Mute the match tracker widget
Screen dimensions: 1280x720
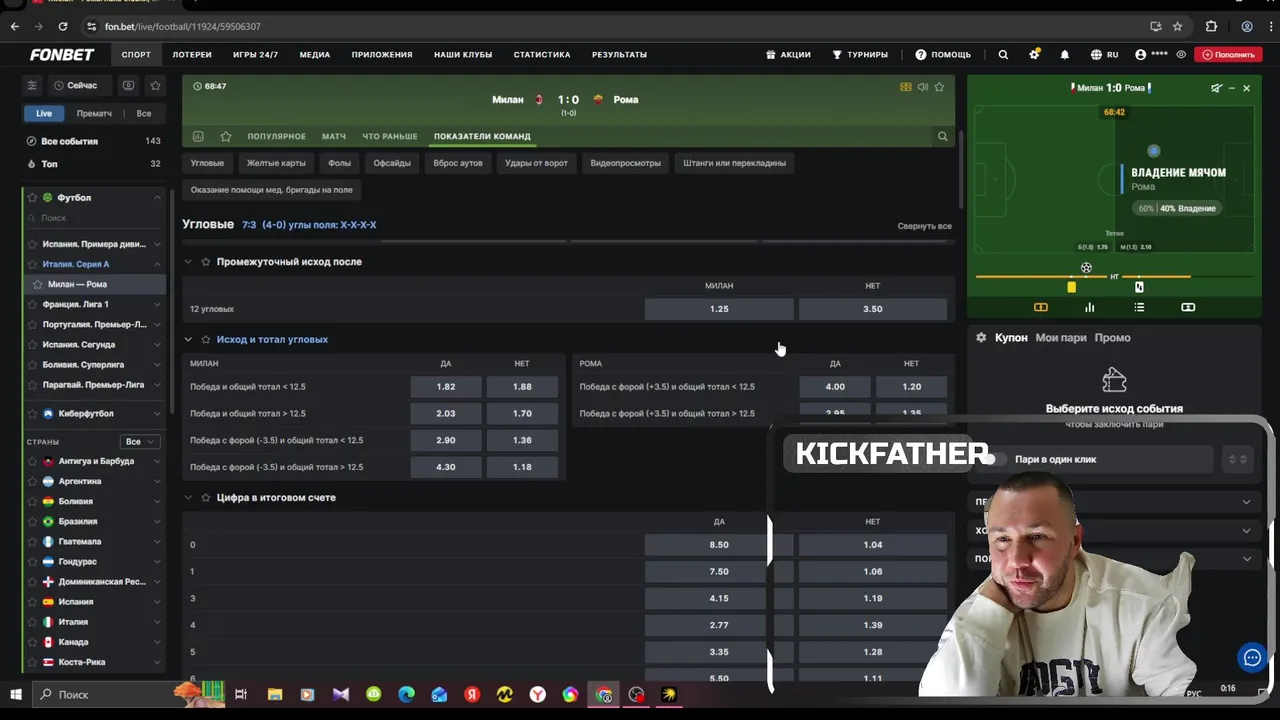point(1216,88)
